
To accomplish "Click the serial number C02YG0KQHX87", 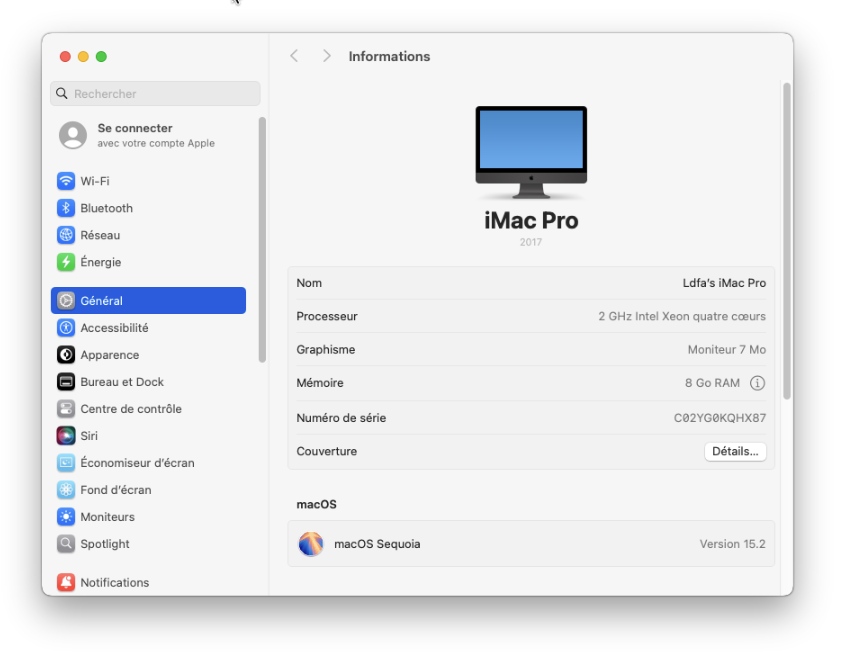I will (720, 418).
